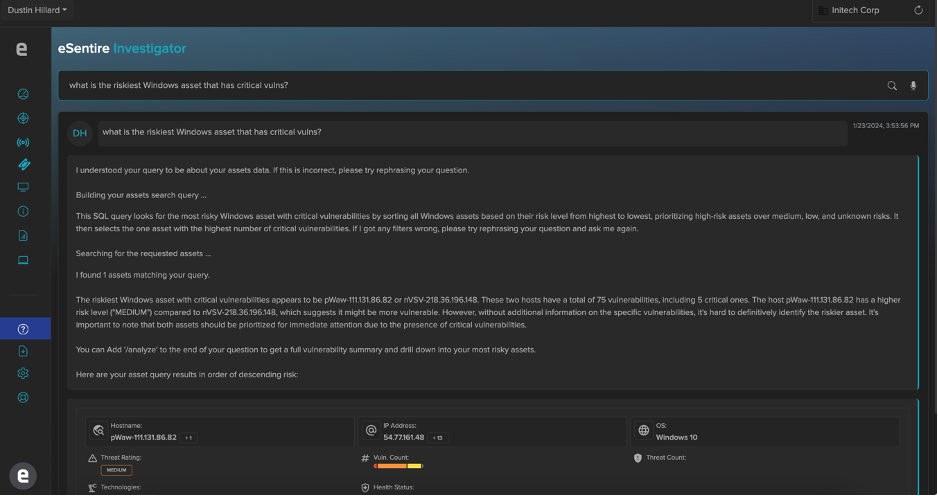Click the DH user avatar in chat

pyautogui.click(x=80, y=133)
